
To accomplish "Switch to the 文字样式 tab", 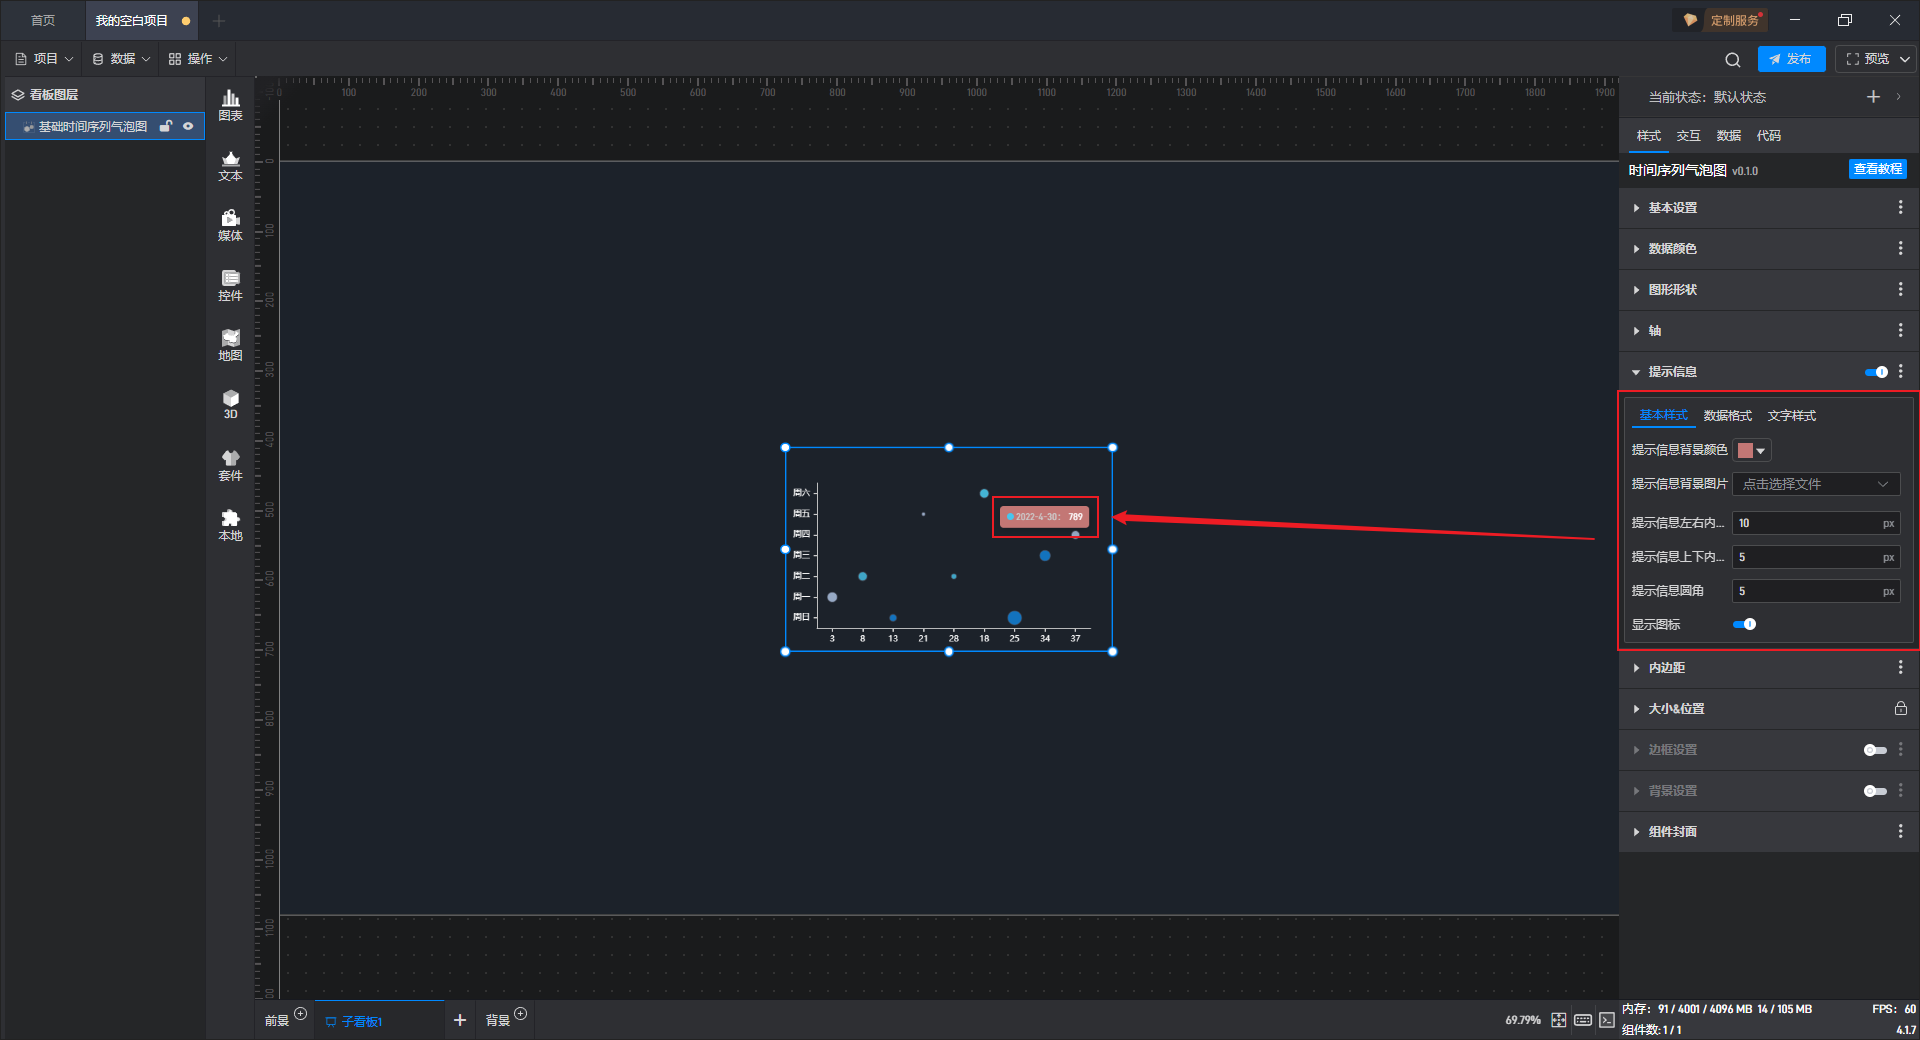I will coord(1791,415).
